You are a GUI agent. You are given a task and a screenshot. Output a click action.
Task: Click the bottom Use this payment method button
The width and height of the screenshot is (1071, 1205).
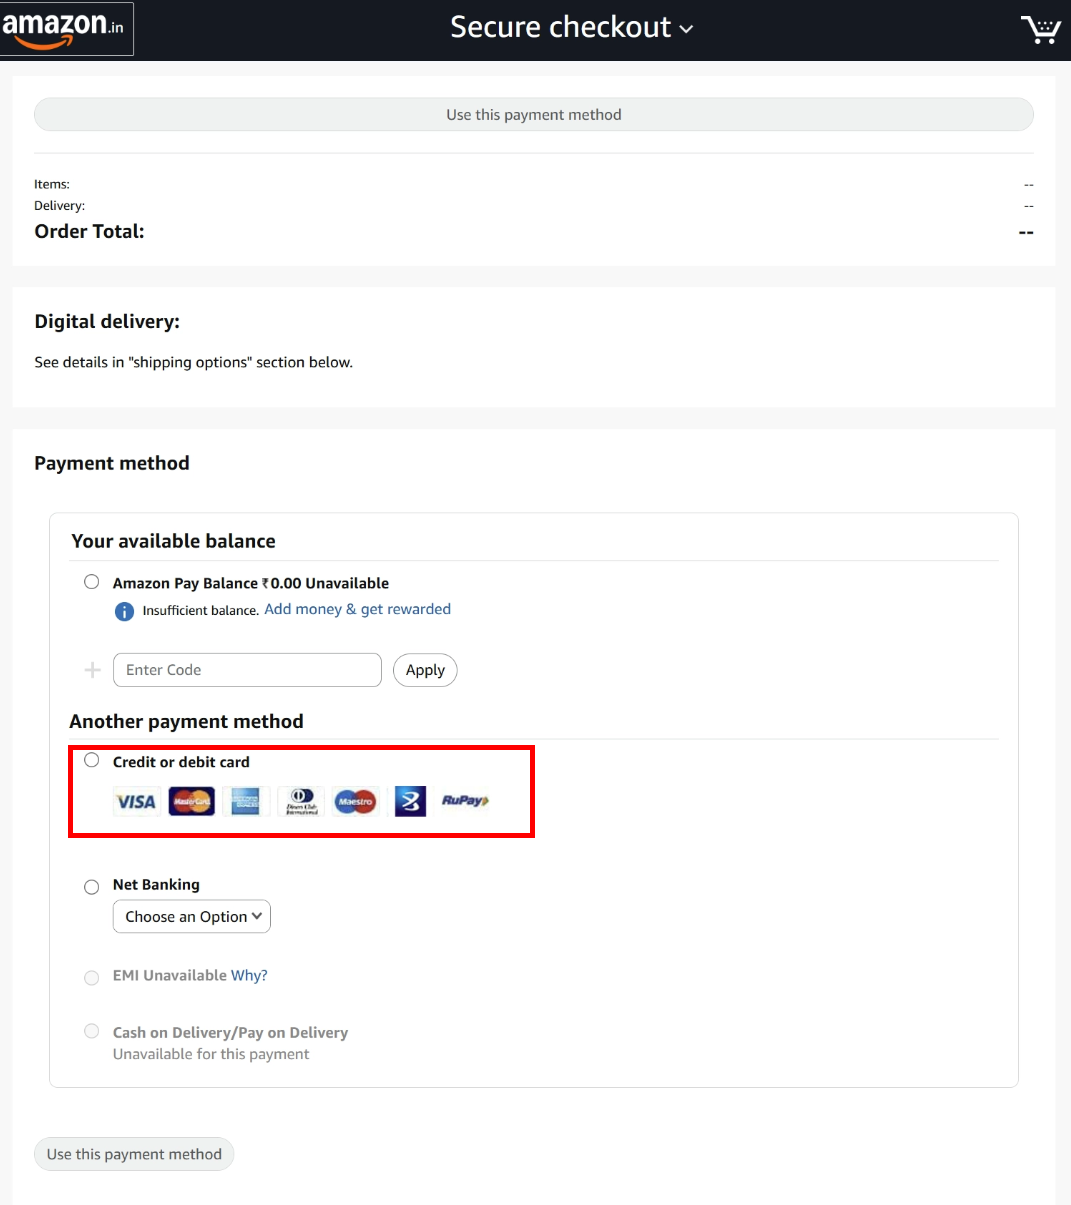click(134, 1154)
